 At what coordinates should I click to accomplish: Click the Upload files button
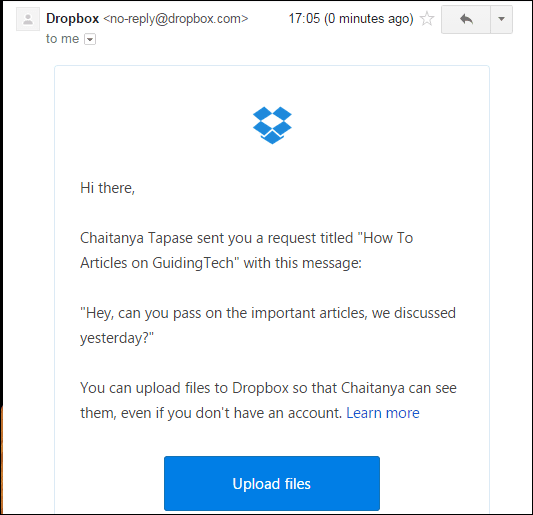[x=272, y=483]
